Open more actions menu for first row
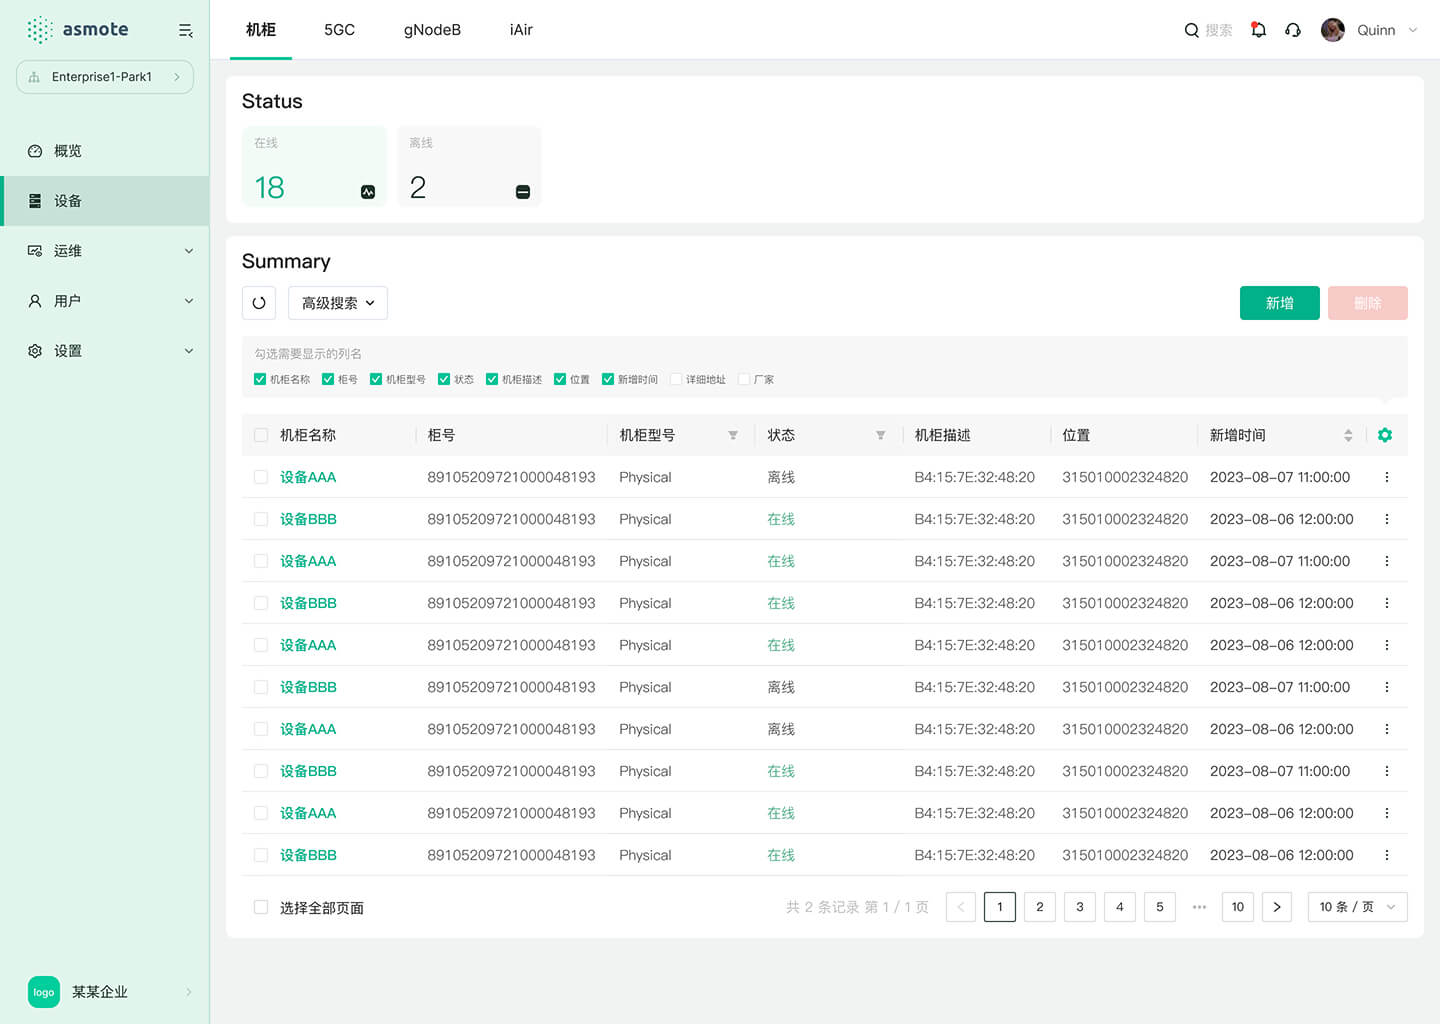Screen dimensions: 1440x1024 point(1386,477)
